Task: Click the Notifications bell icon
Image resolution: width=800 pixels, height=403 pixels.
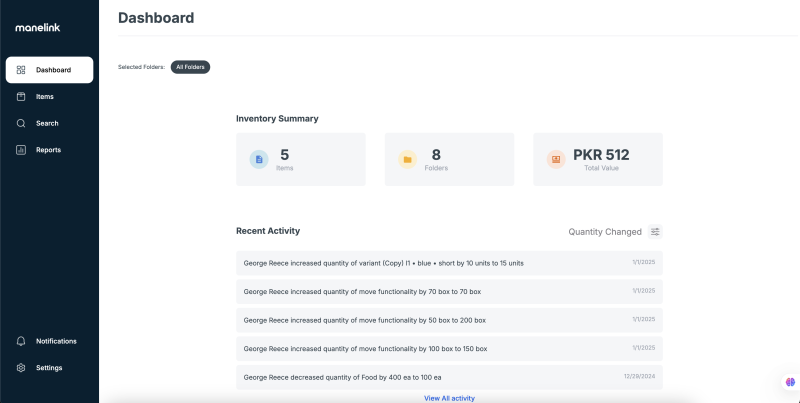Action: click(21, 341)
